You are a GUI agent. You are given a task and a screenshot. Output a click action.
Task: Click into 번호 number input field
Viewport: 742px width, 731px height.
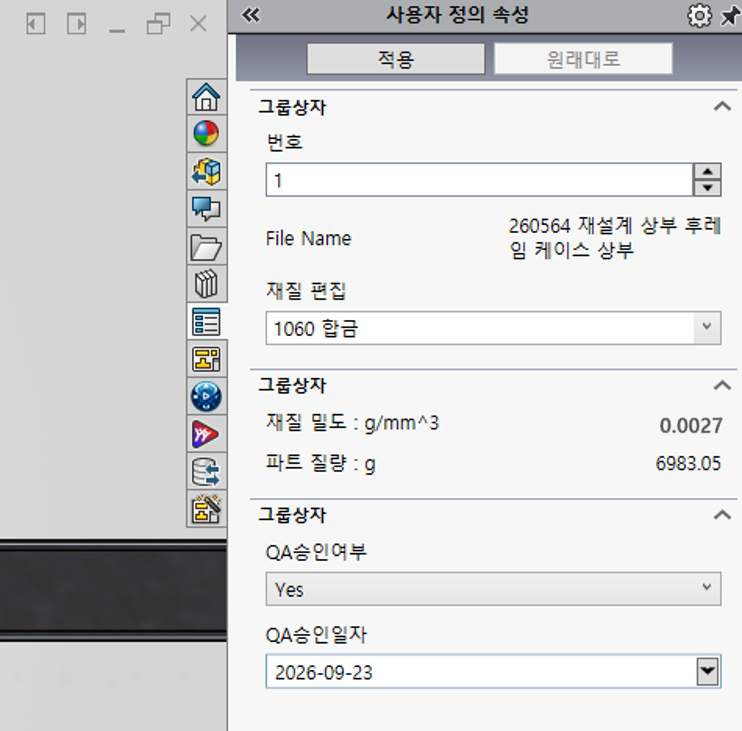[x=479, y=180]
